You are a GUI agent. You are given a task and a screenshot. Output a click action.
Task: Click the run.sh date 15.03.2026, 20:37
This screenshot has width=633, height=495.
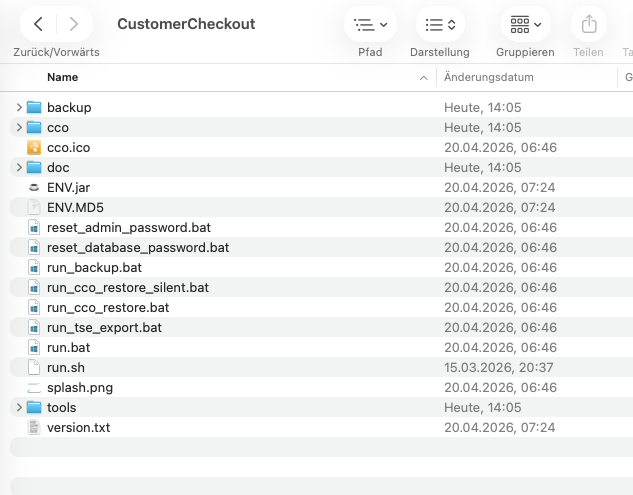click(x=499, y=367)
